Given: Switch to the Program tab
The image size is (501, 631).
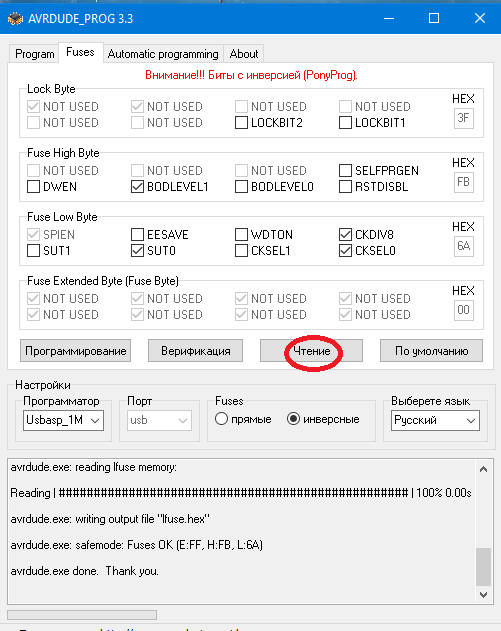Looking at the screenshot, I should point(35,54).
